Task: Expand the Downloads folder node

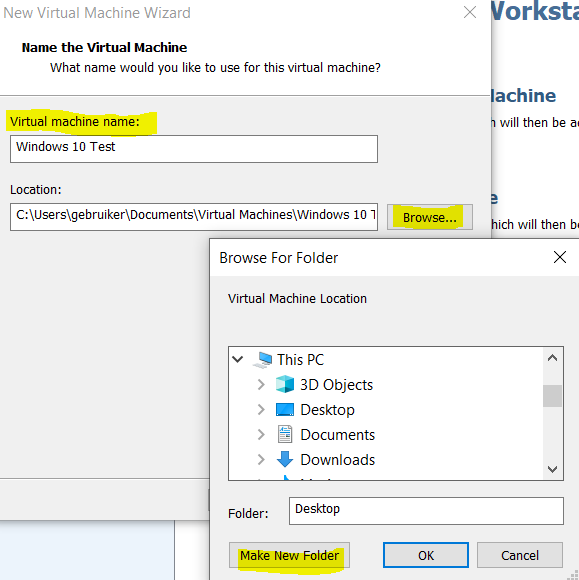Action: point(261,460)
